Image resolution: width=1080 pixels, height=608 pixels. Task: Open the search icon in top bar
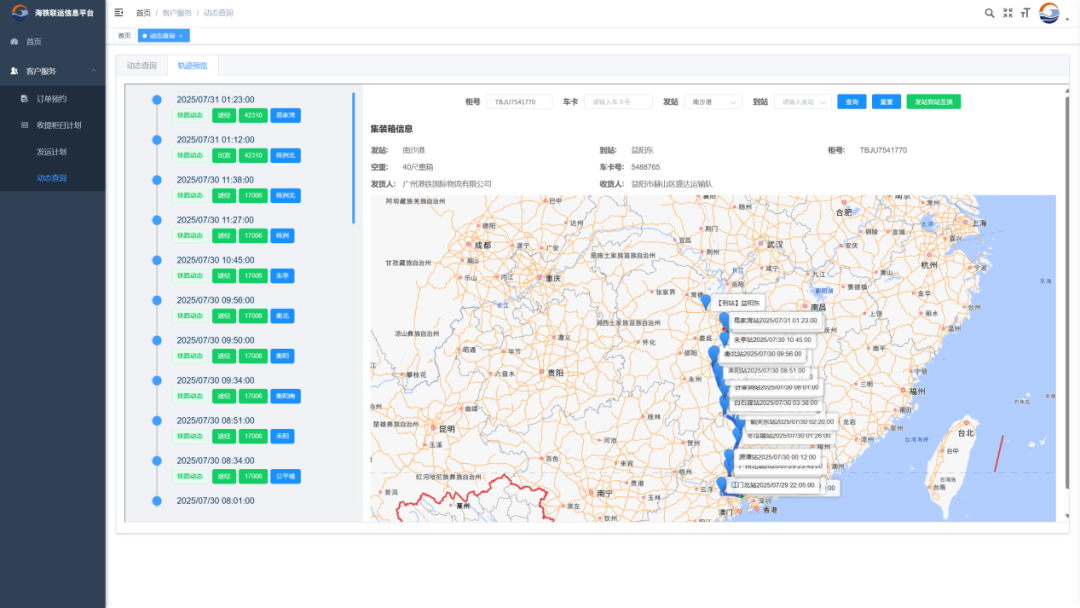989,13
